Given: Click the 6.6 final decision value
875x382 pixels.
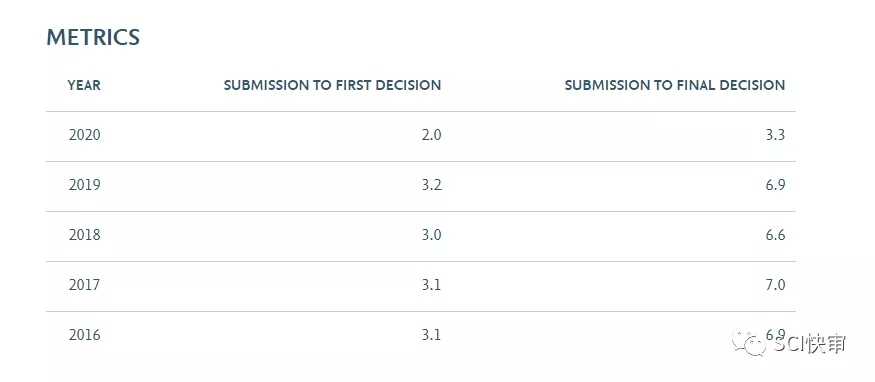Looking at the screenshot, I should pyautogui.click(x=776, y=235).
